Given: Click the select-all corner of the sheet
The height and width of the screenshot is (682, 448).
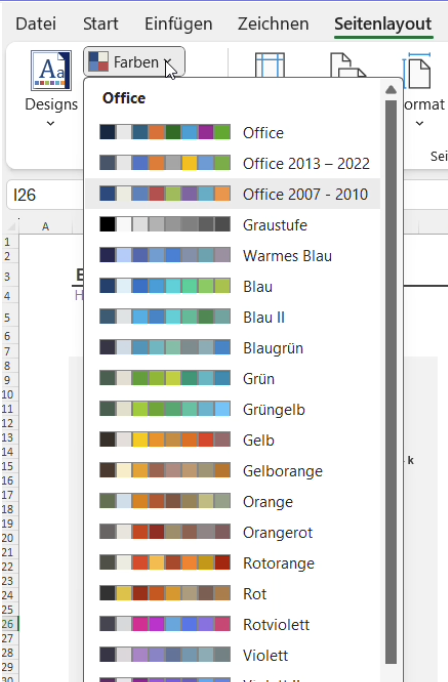Looking at the screenshot, I should 11,226.
